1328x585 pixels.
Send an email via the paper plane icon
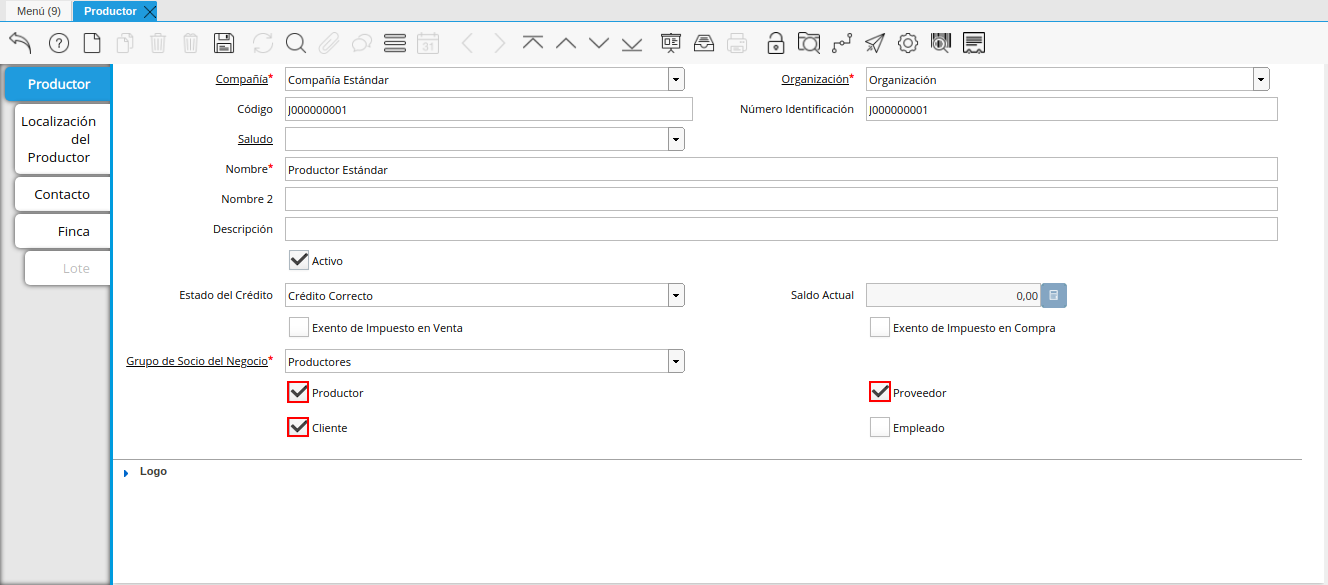click(874, 42)
